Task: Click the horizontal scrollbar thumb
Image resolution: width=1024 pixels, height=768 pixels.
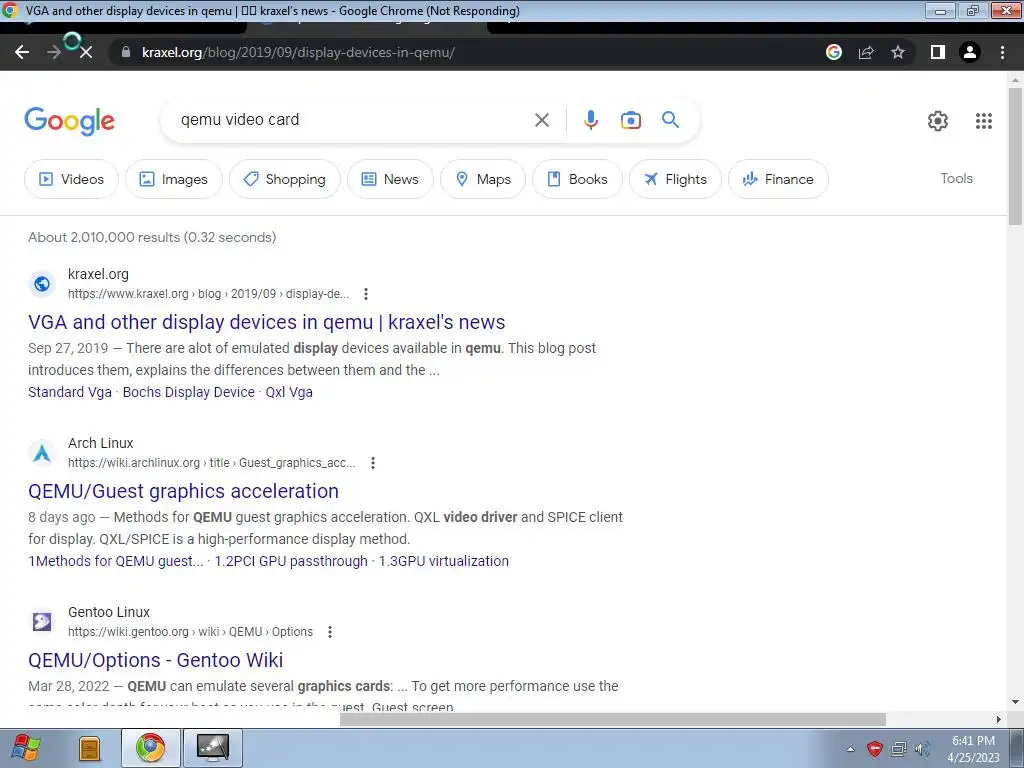Action: coord(613,720)
